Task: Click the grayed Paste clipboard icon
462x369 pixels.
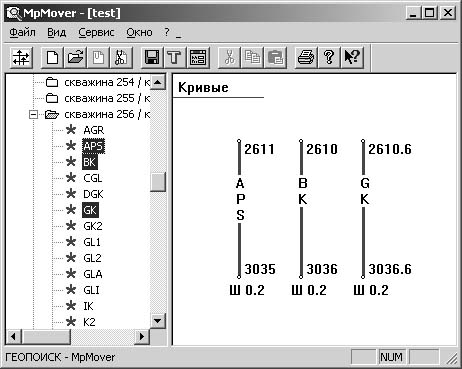Action: coord(275,58)
